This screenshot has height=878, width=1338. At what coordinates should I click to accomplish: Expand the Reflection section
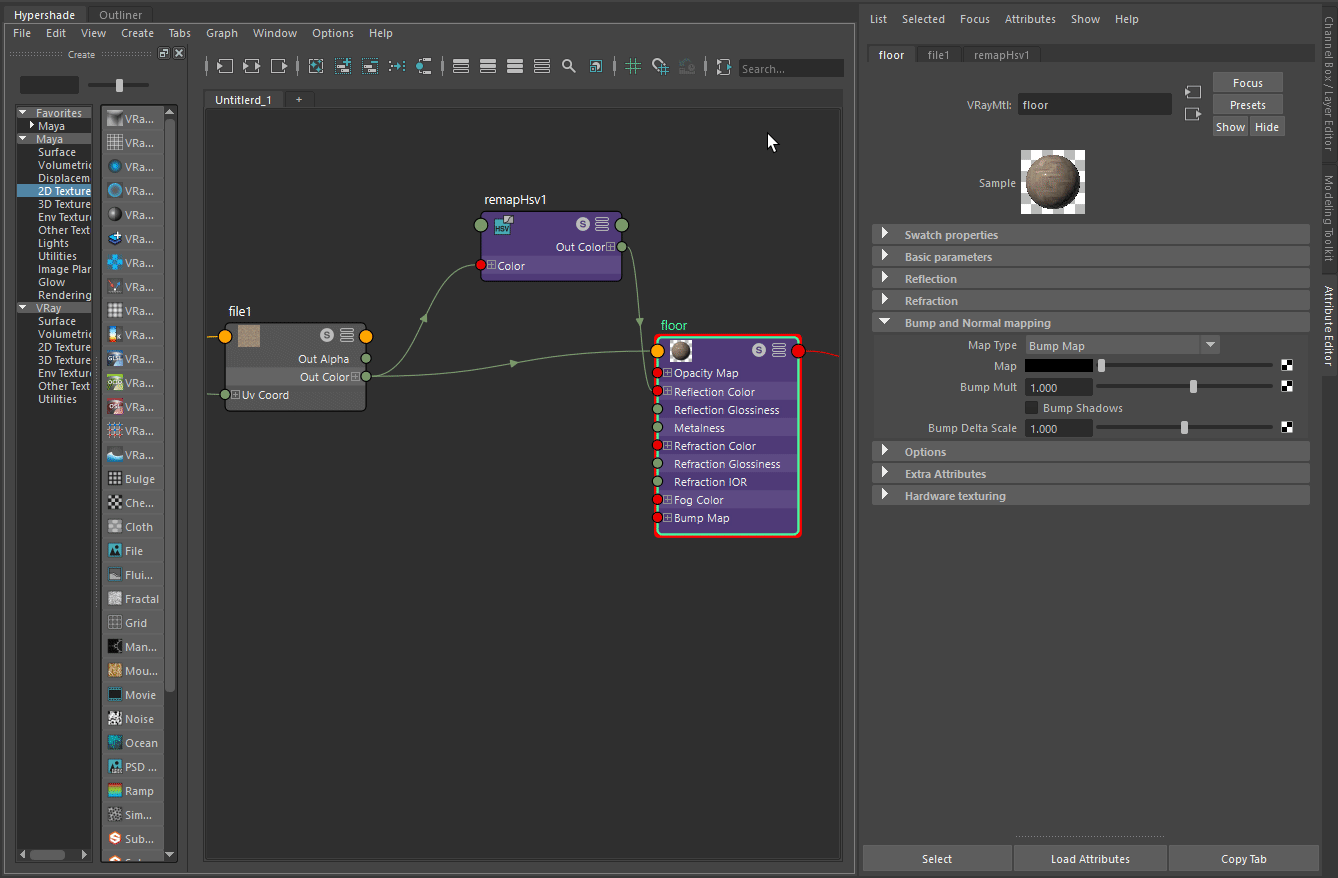click(1091, 279)
